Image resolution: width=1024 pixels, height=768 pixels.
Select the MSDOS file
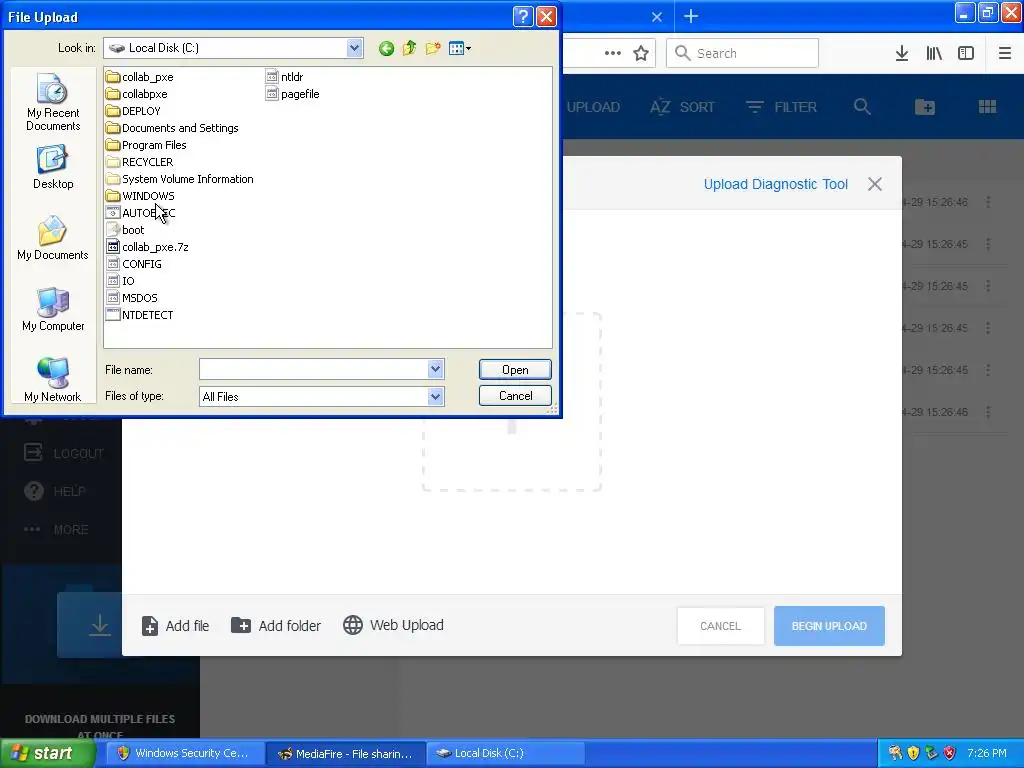coord(132,298)
